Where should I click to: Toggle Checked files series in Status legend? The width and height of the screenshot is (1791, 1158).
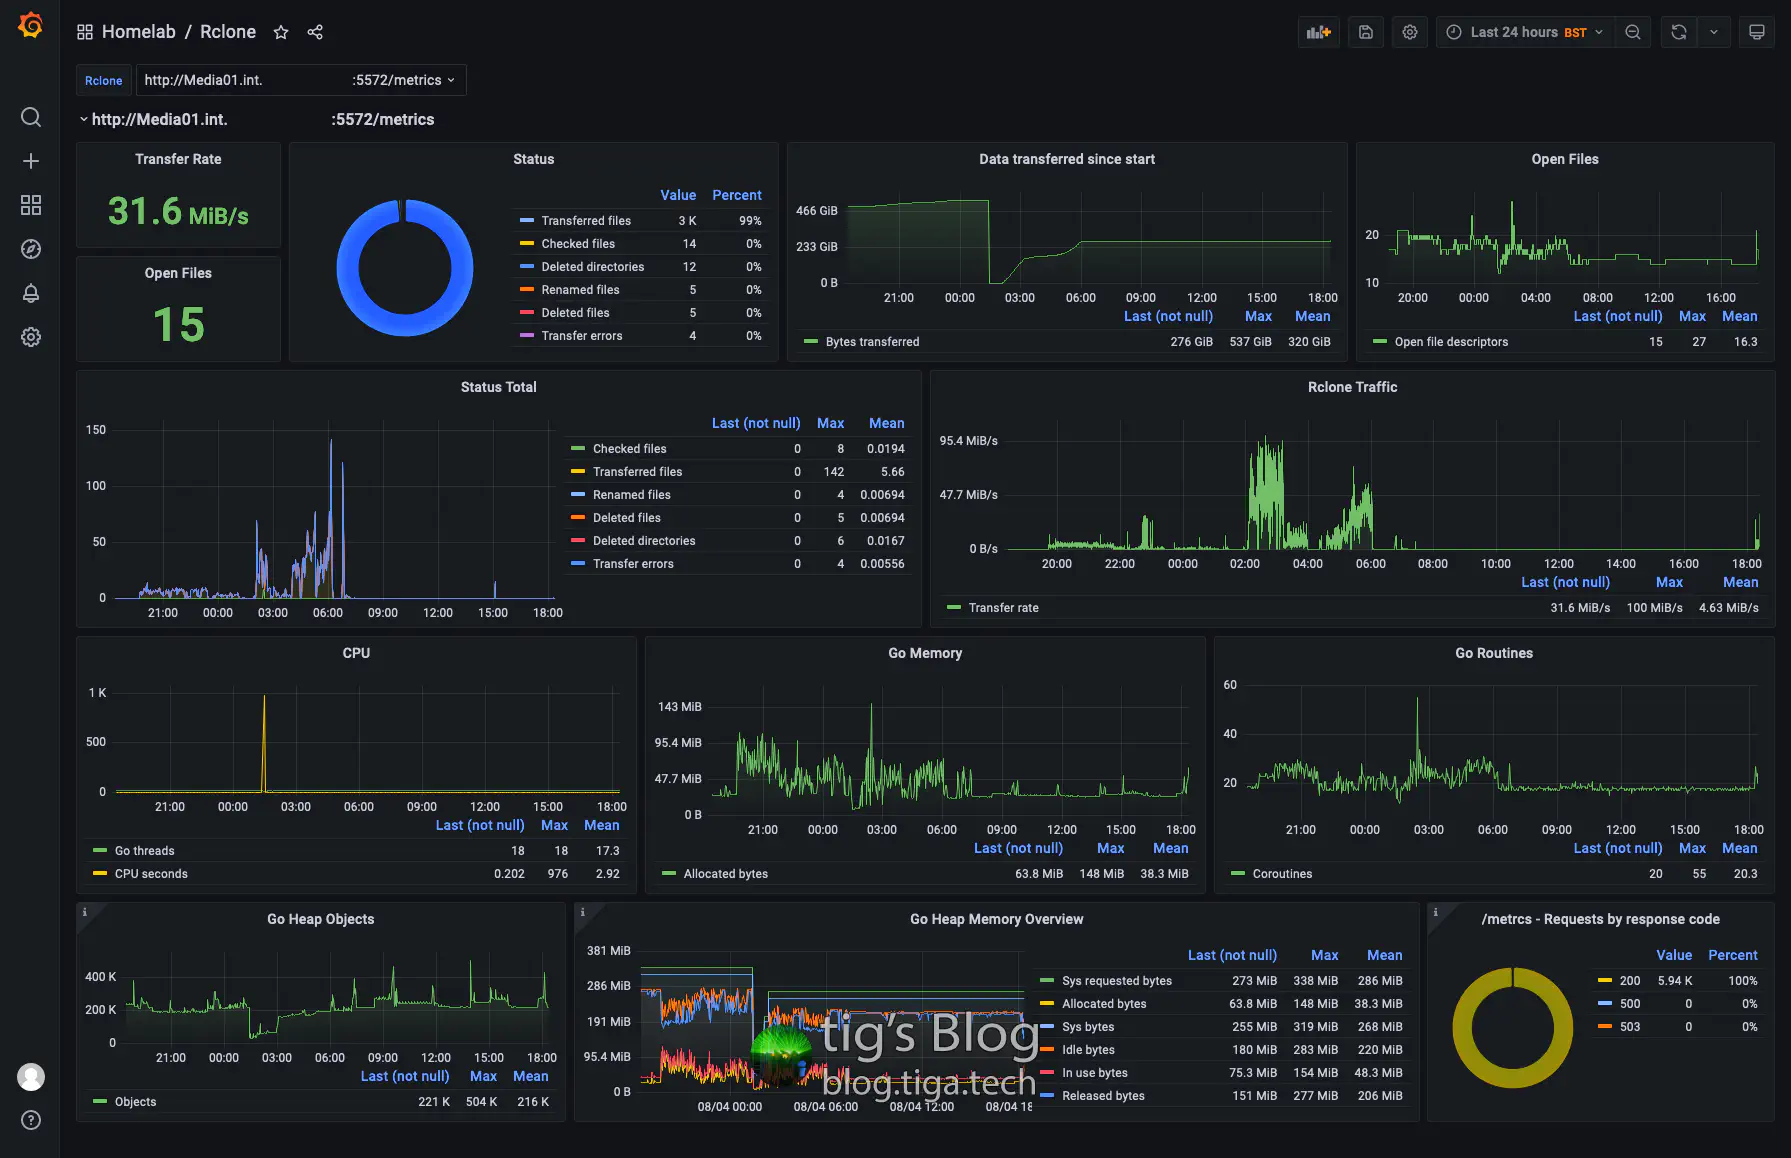click(x=578, y=244)
